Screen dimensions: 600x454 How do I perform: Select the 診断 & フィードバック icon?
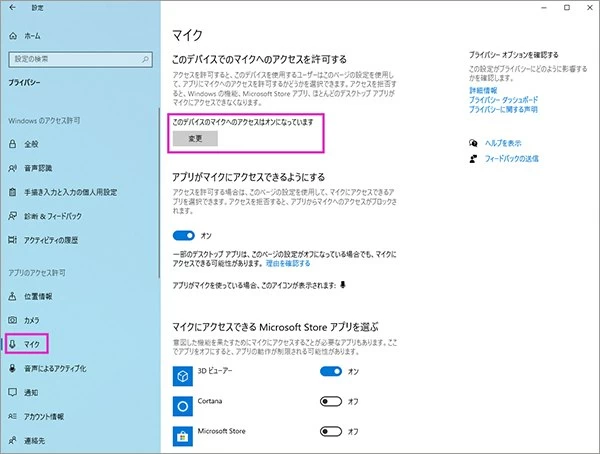pyautogui.click(x=13, y=216)
